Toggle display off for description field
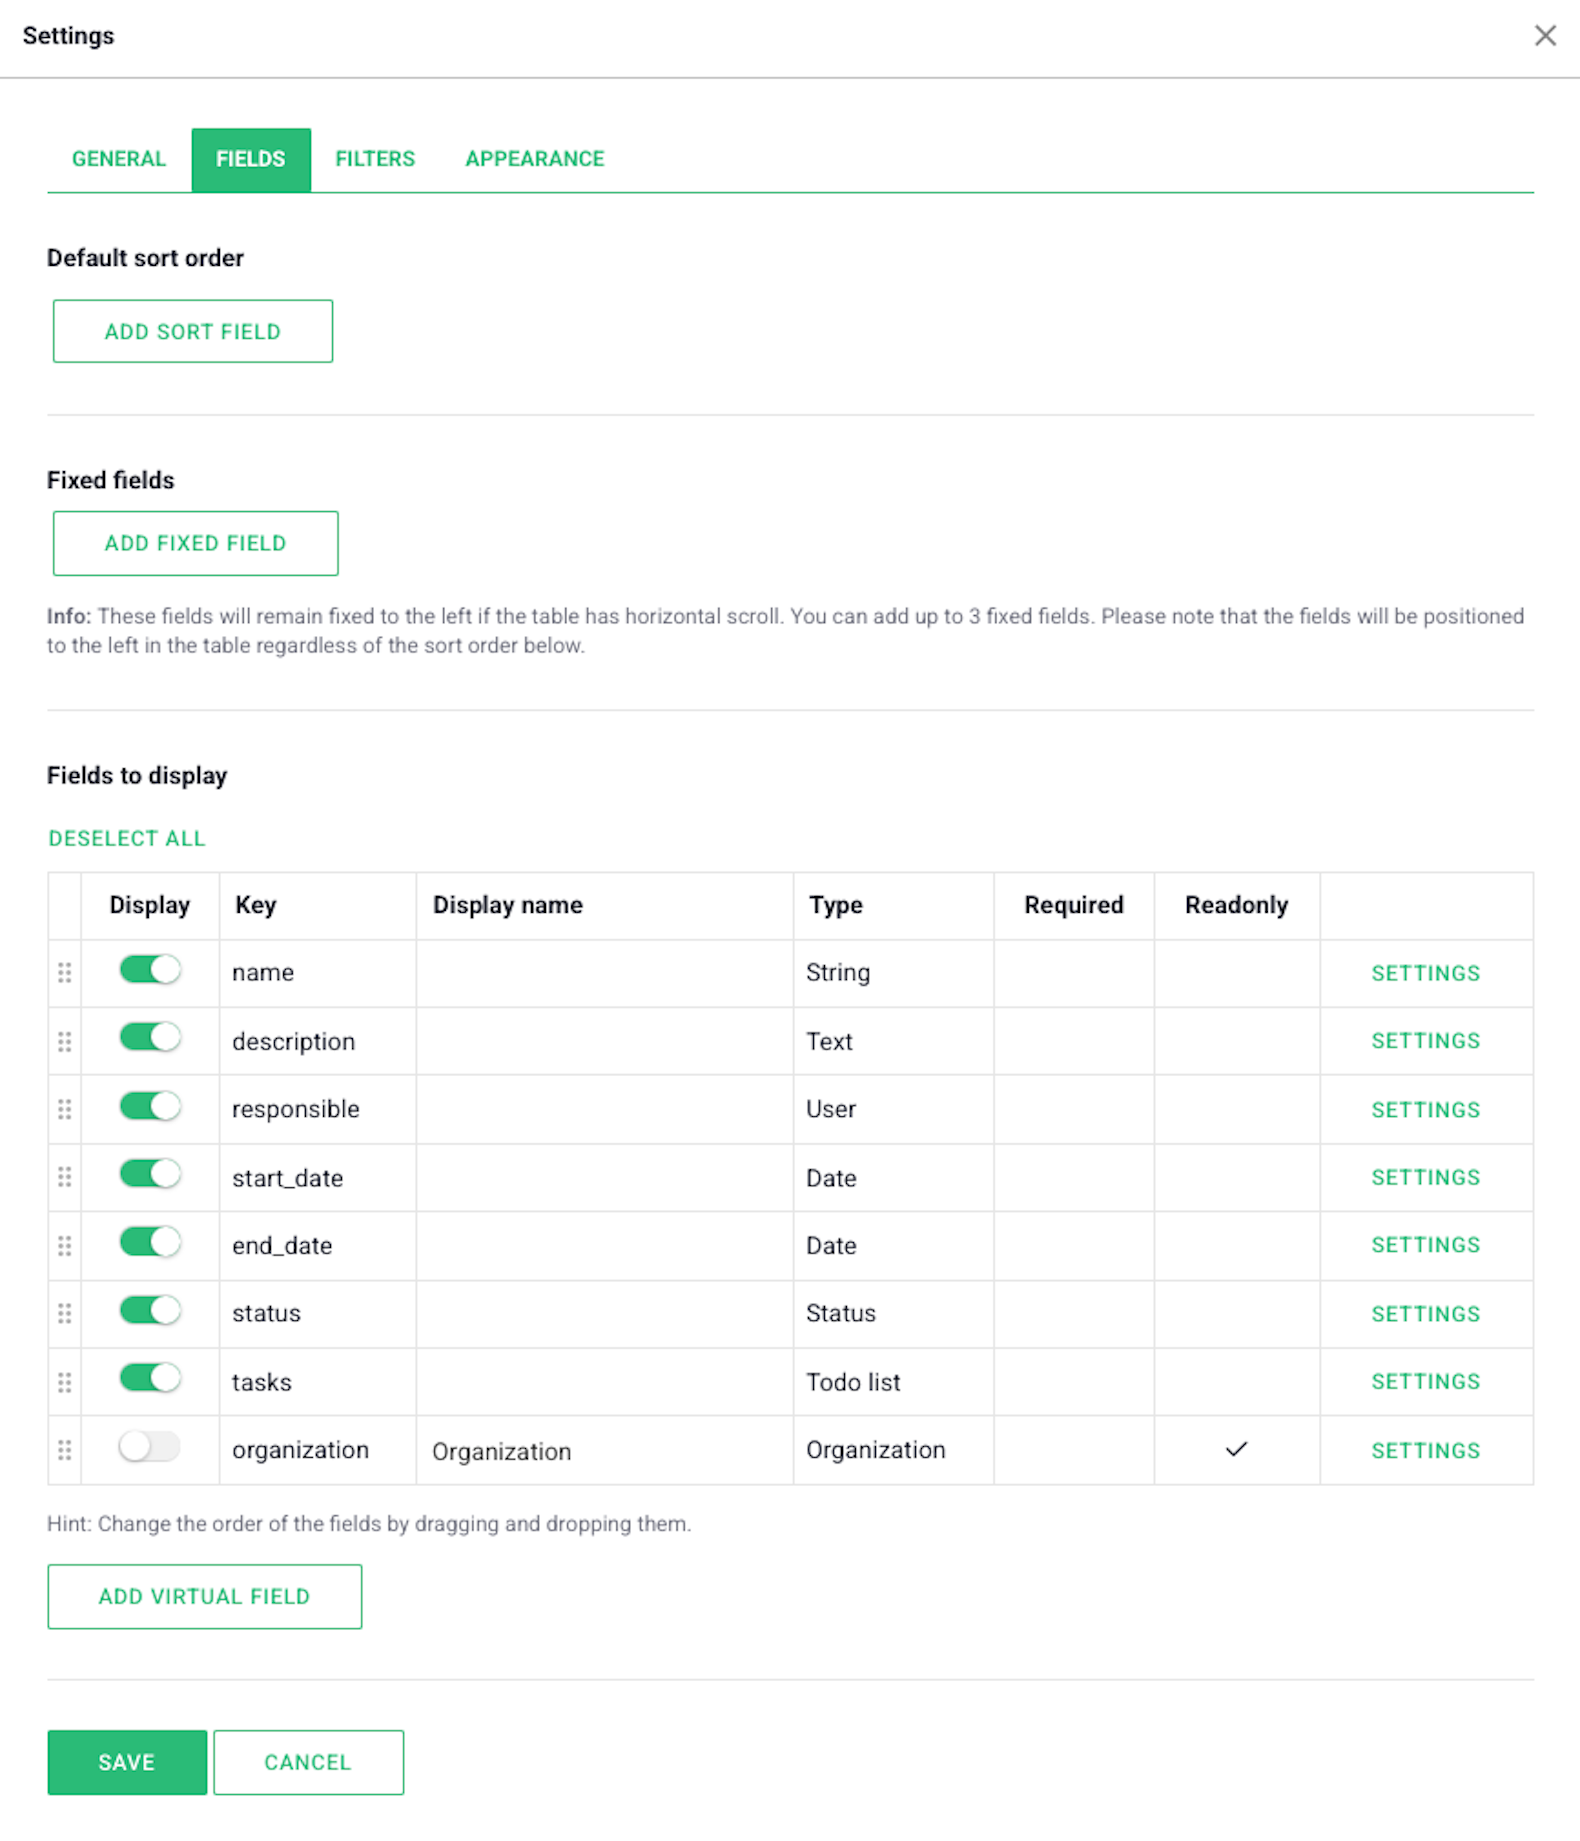 pos(150,1037)
